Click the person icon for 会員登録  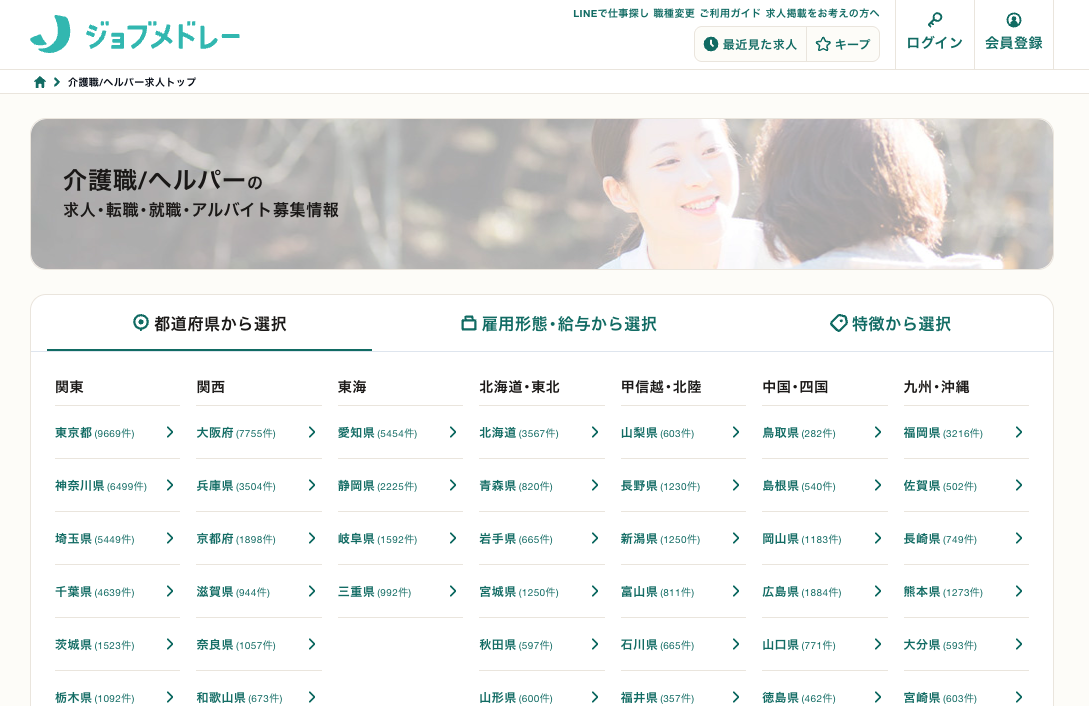(1014, 19)
